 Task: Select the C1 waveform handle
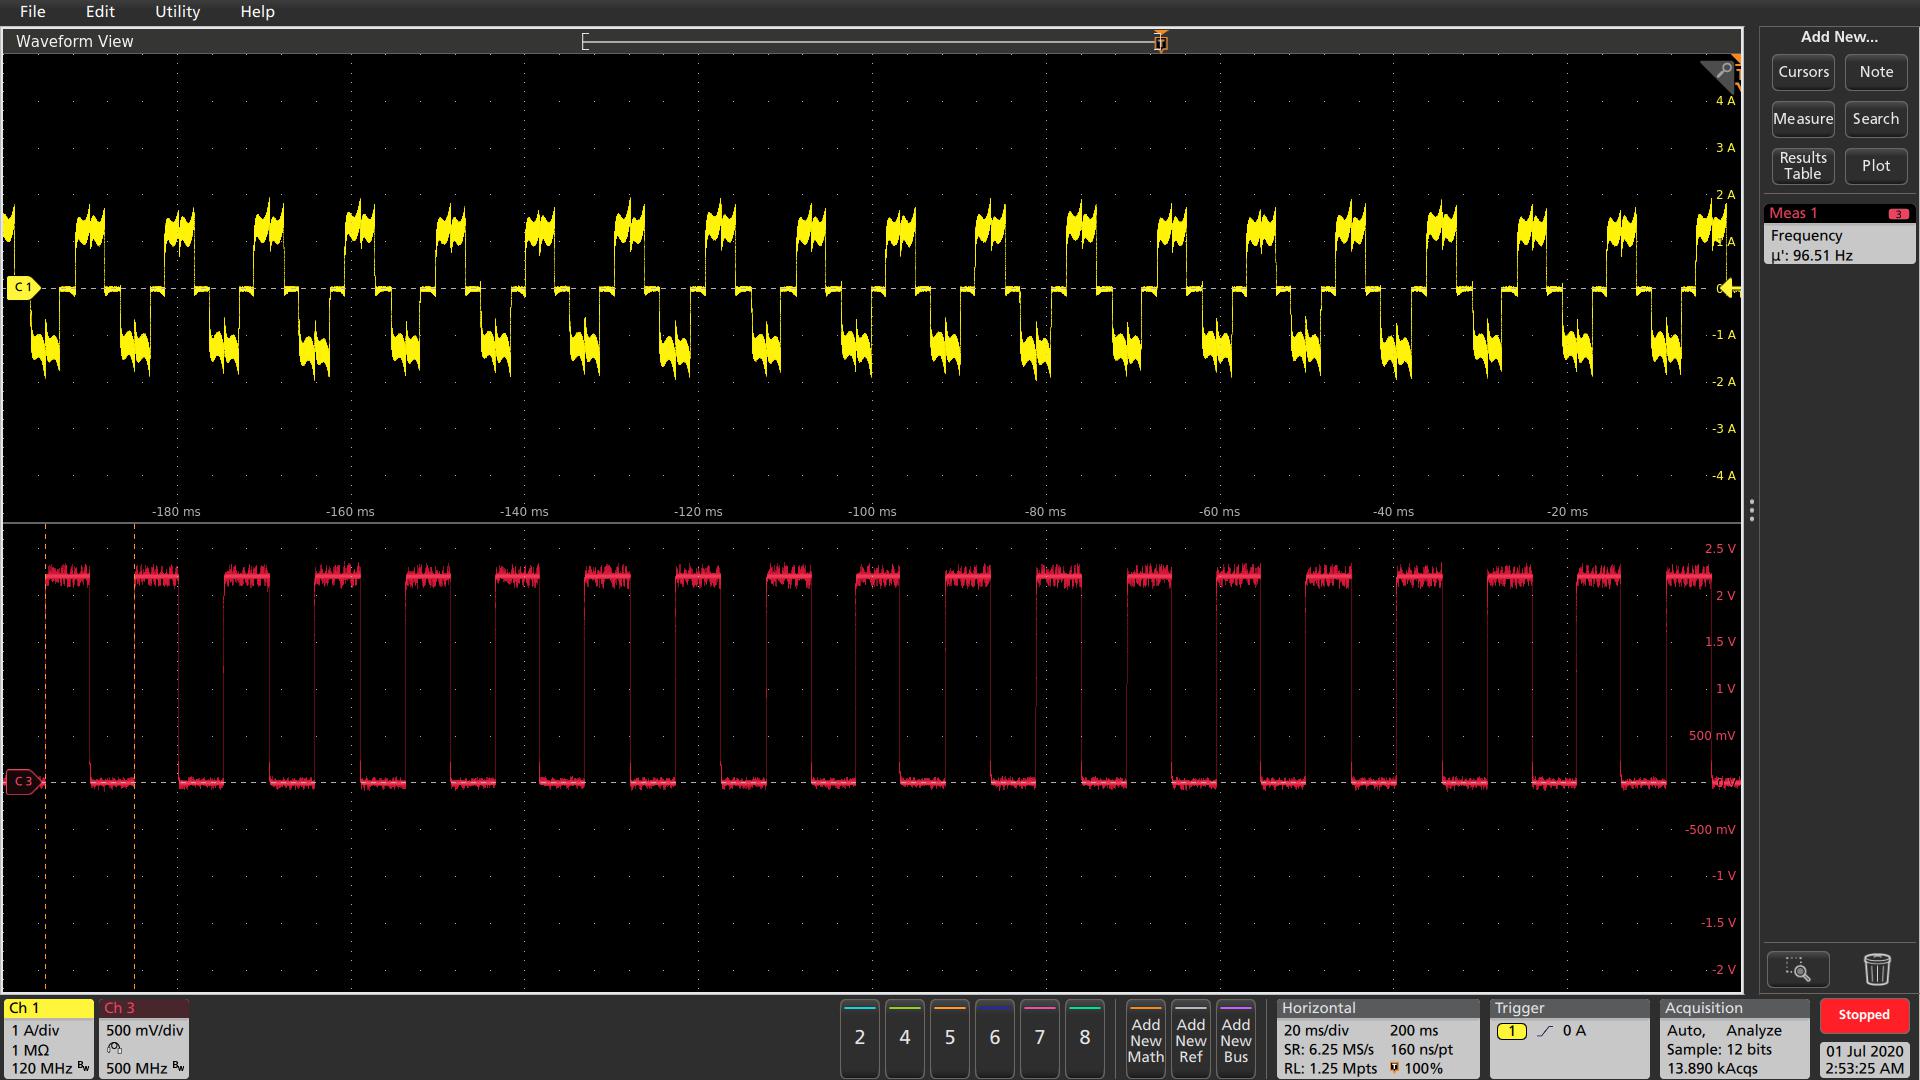(22, 288)
